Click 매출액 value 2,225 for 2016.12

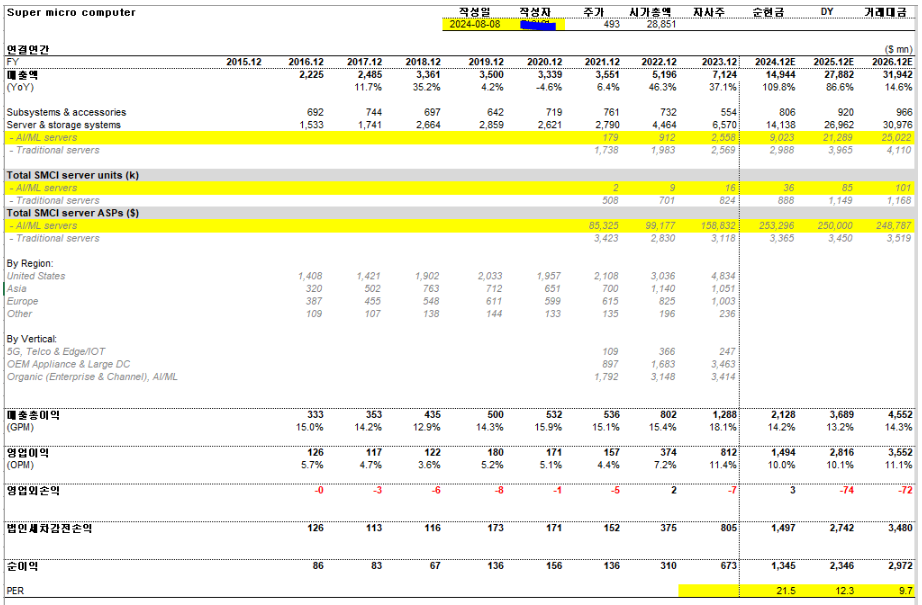click(311, 75)
